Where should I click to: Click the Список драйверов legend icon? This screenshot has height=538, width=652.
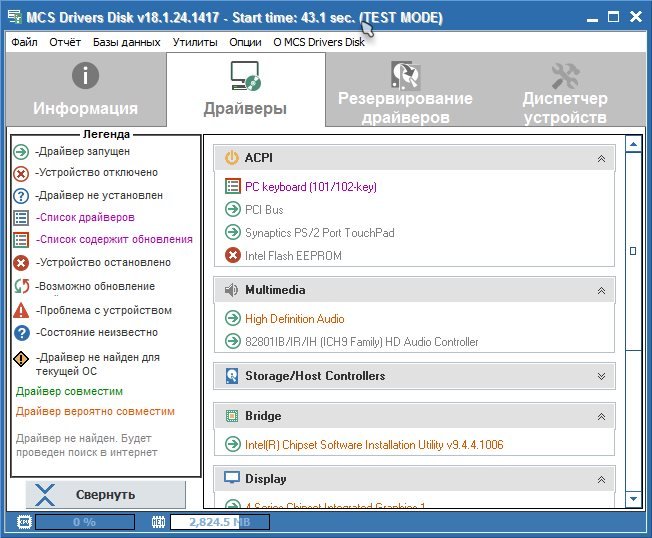(x=21, y=218)
